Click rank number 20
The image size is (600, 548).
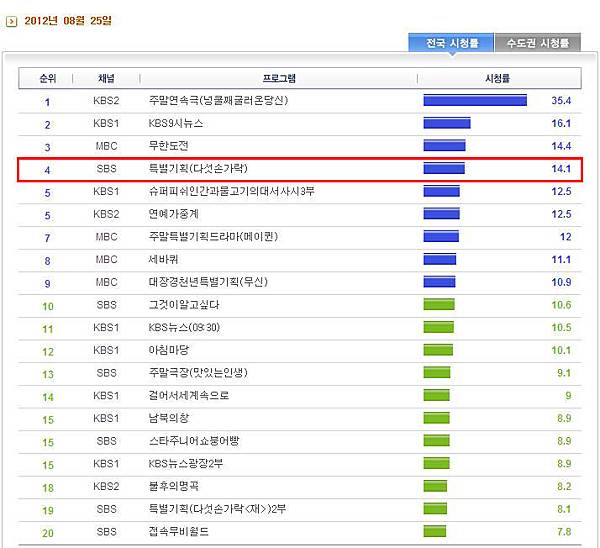tap(48, 533)
